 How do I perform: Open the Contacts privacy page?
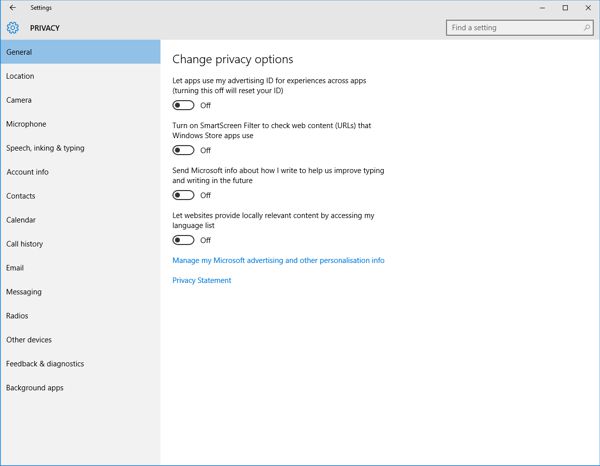21,196
